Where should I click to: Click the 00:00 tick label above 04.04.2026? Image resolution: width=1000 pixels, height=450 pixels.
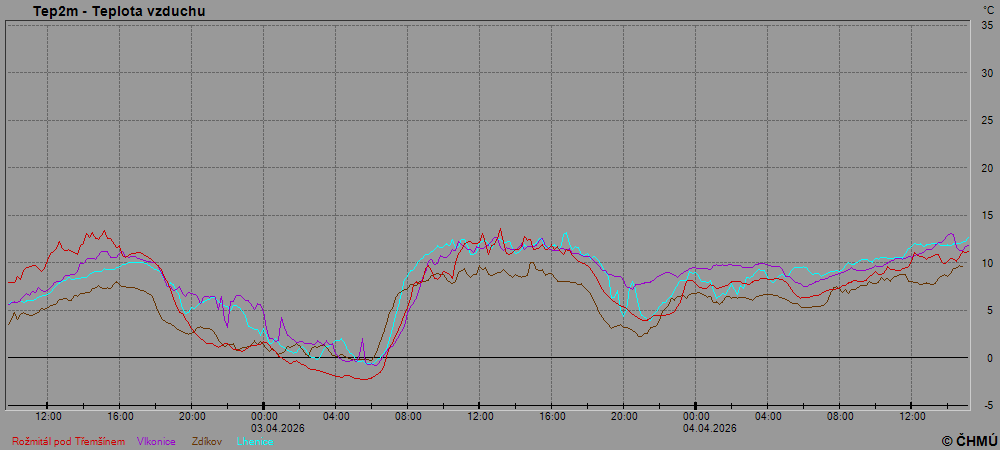click(x=696, y=416)
